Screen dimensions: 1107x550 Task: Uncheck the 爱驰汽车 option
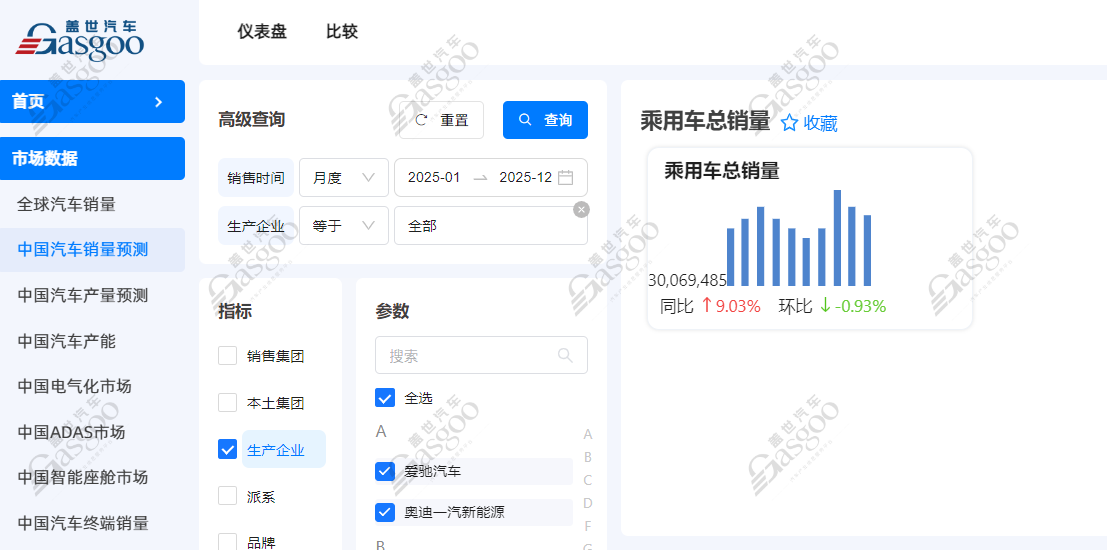click(385, 471)
